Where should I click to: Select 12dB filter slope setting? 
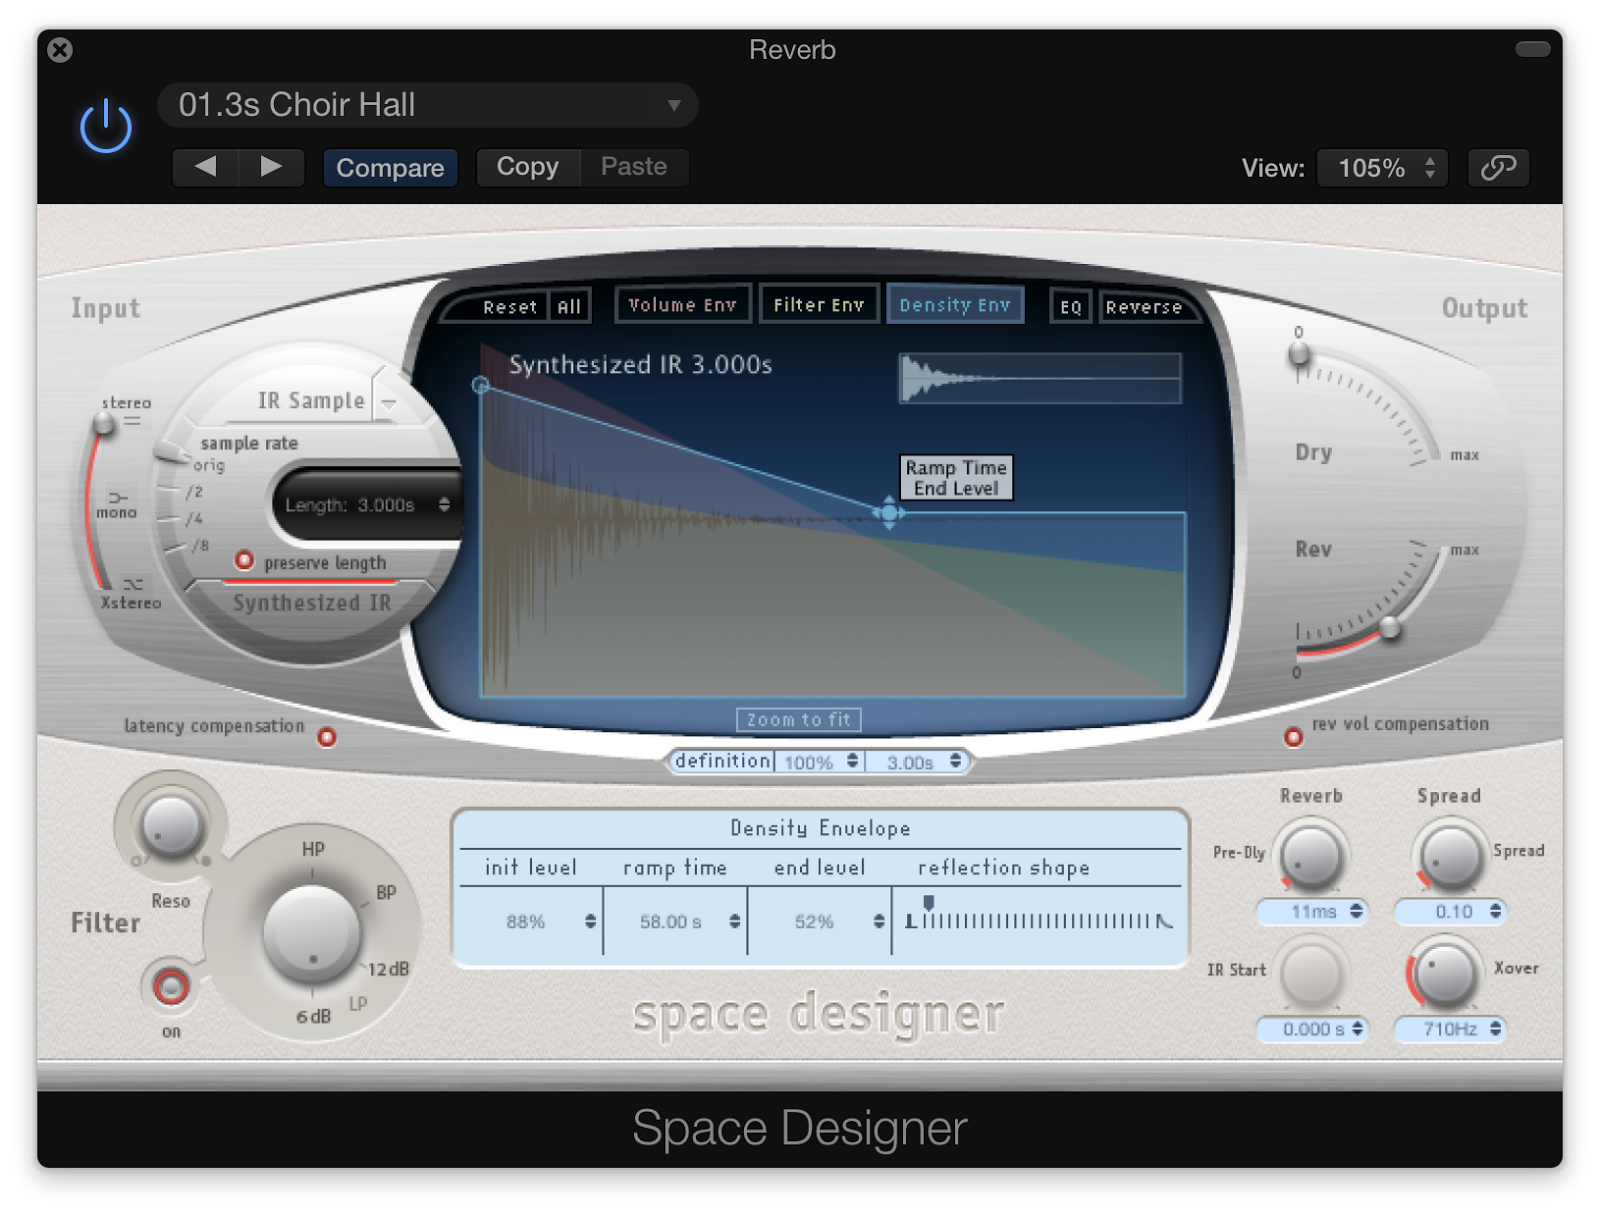point(389,969)
